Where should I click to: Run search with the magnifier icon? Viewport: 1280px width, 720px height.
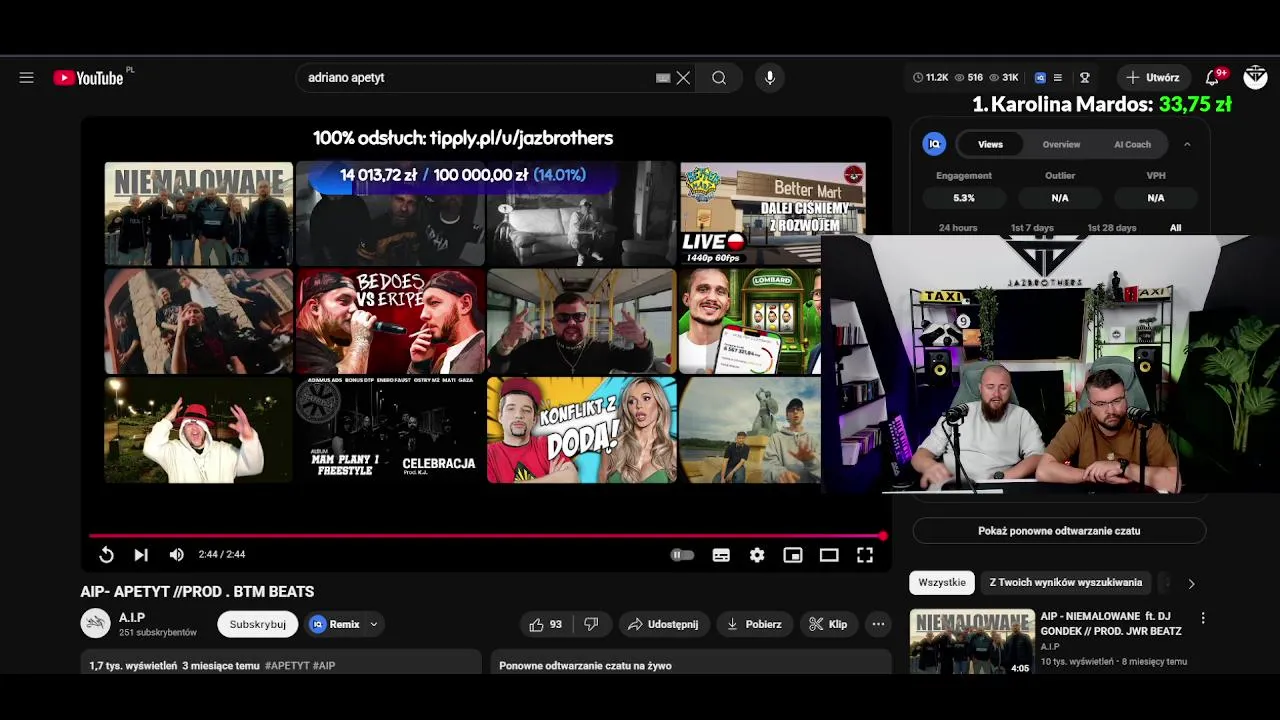click(719, 78)
